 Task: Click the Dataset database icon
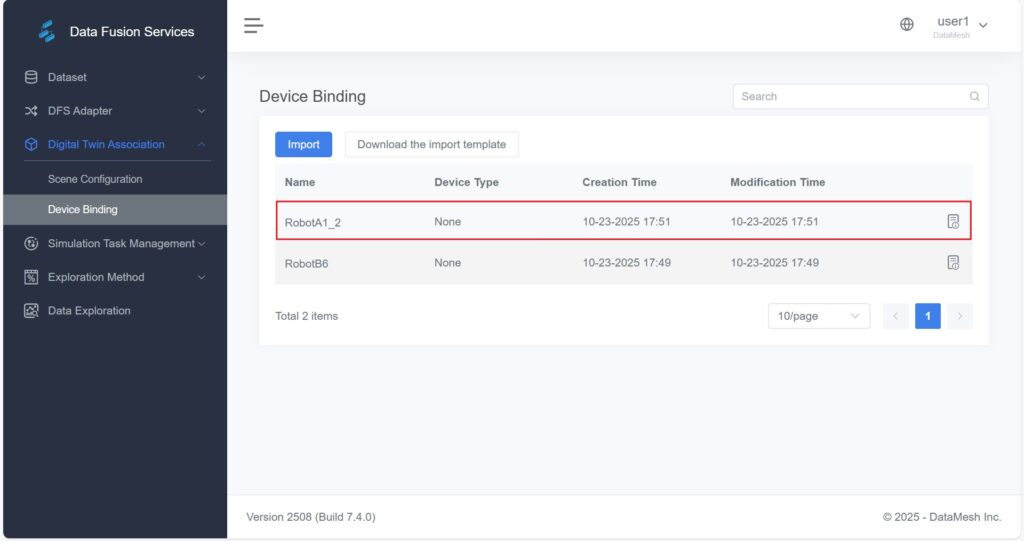point(31,77)
